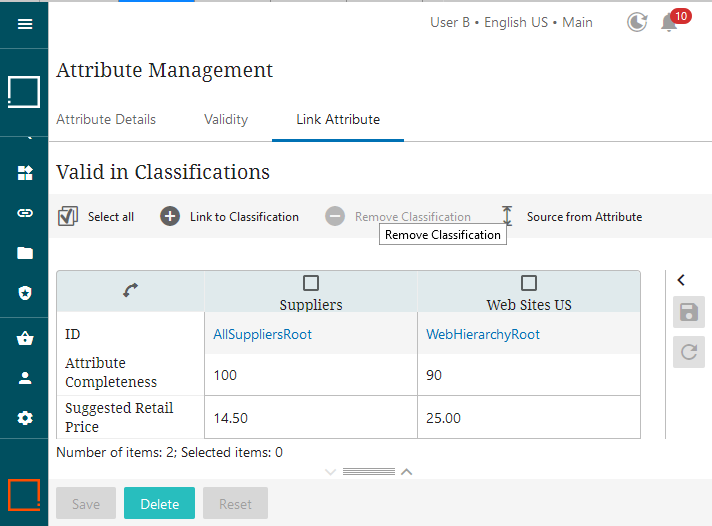This screenshot has width=712, height=526.
Task: Check the Web Sites US column checkbox
Action: pos(529,283)
